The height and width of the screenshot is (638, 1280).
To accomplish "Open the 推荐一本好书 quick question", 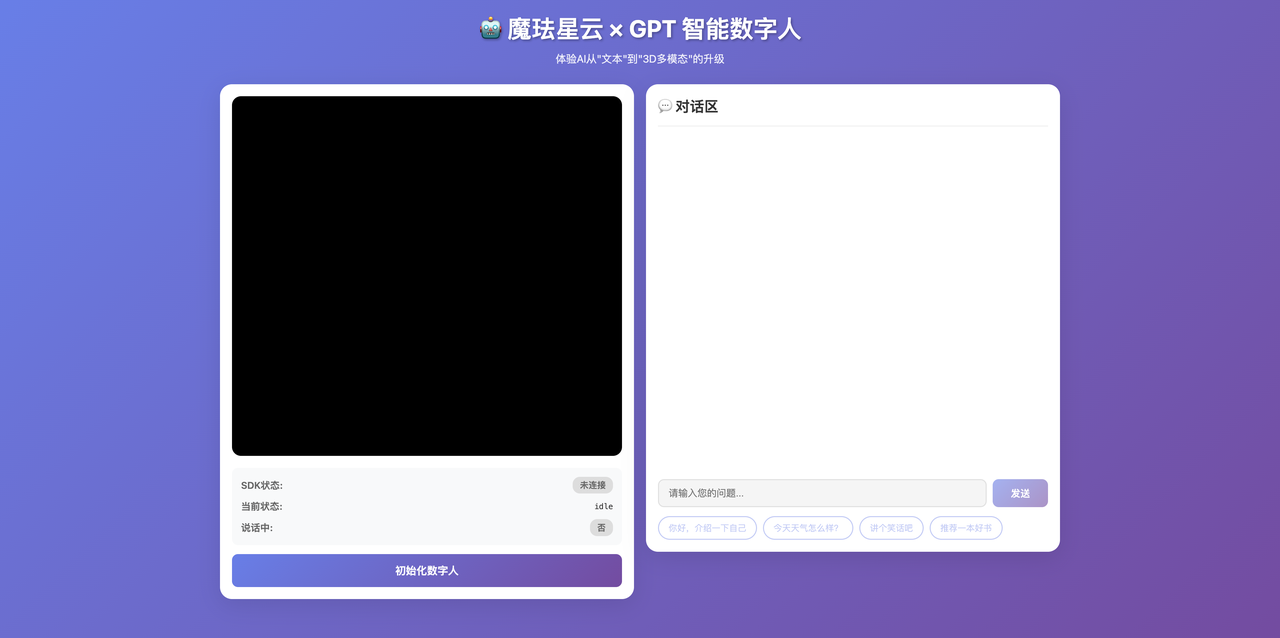I will [966, 528].
